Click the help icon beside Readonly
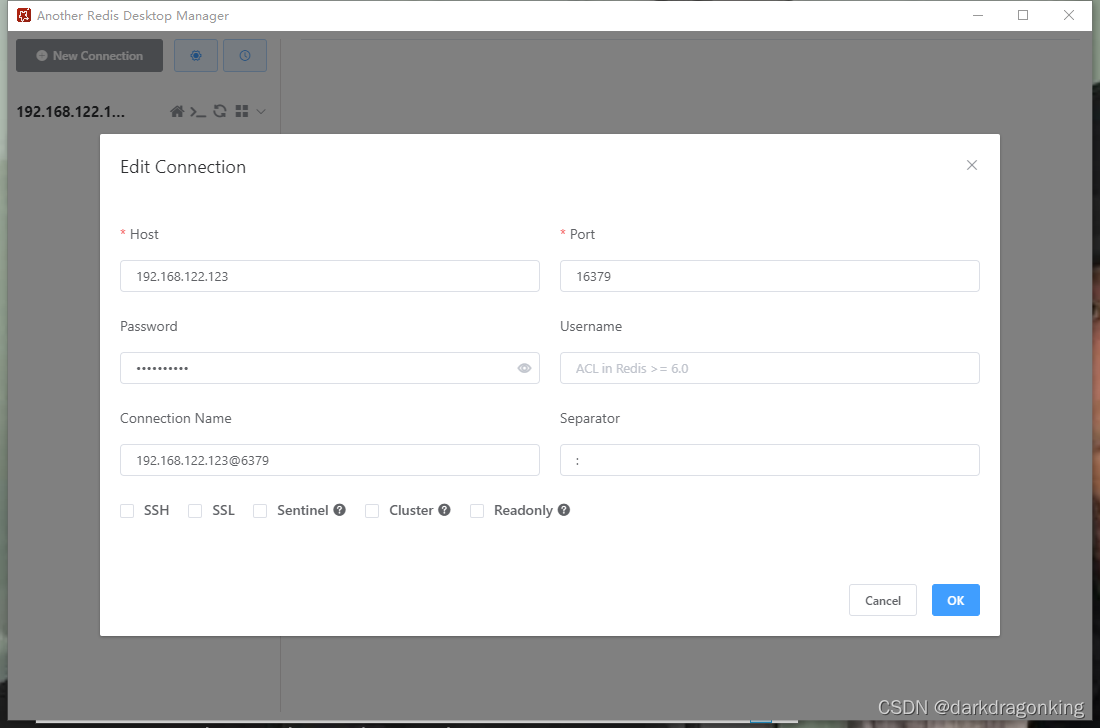Viewport: 1100px width, 728px height. [564, 510]
